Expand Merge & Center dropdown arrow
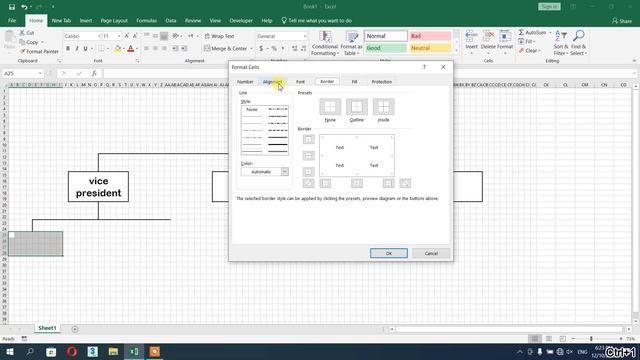 (251, 49)
